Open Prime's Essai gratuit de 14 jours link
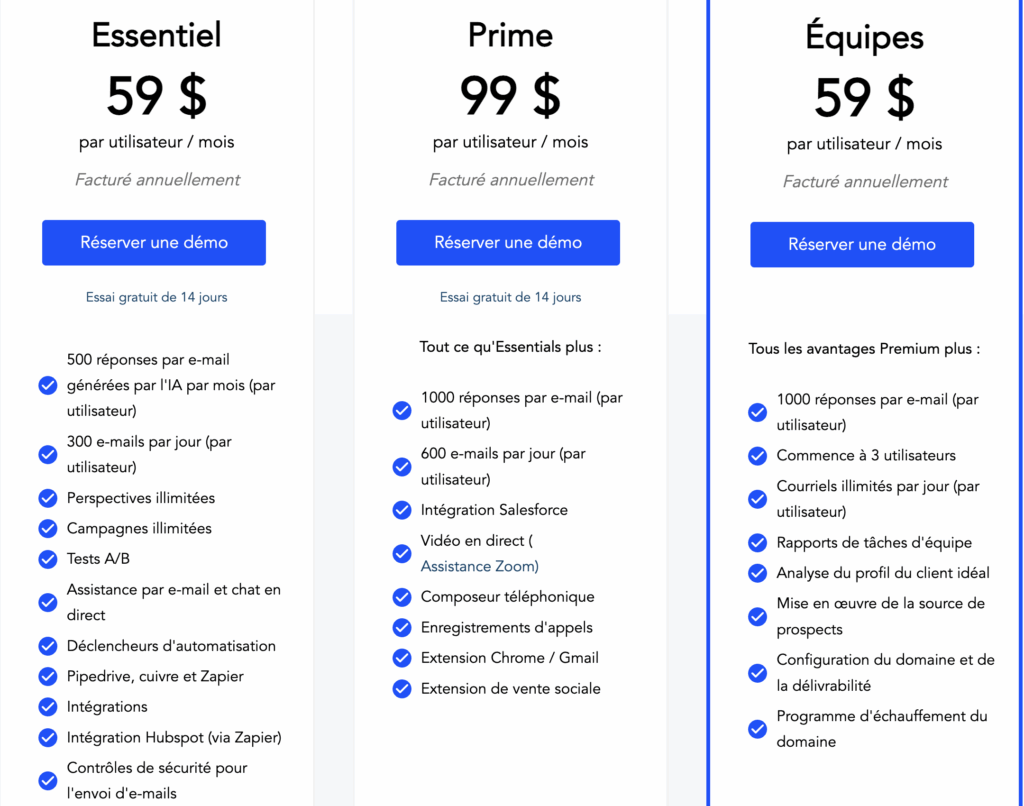The image size is (1024, 806). click(510, 297)
